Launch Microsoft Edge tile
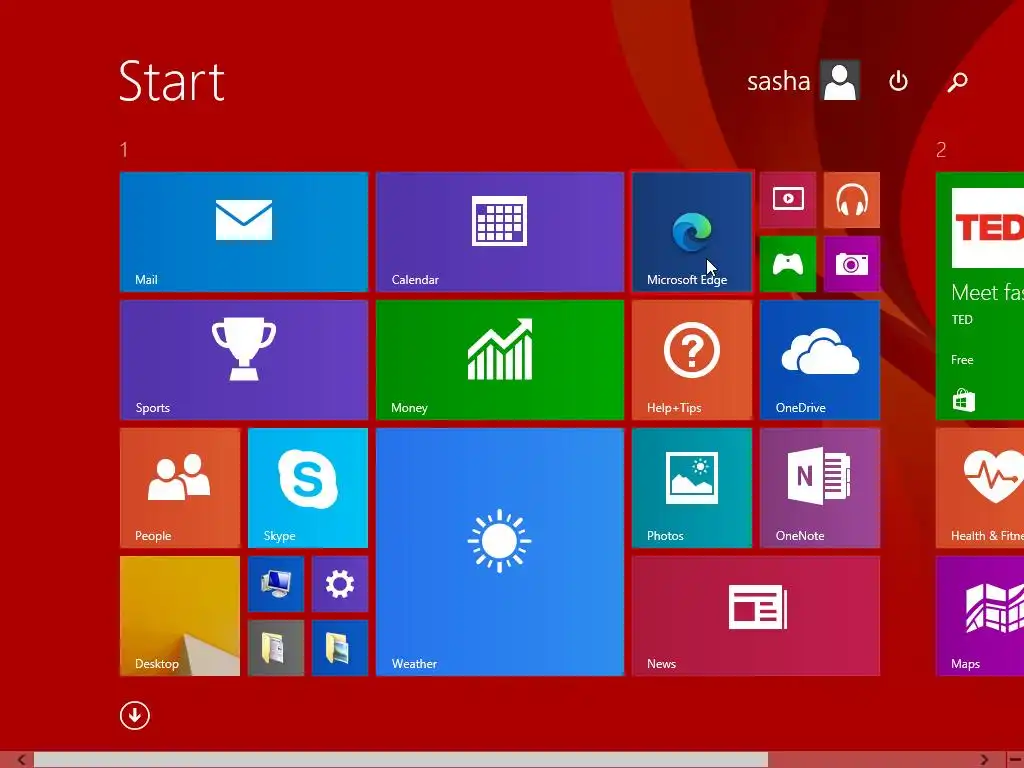Viewport: 1024px width, 768px height. point(692,232)
